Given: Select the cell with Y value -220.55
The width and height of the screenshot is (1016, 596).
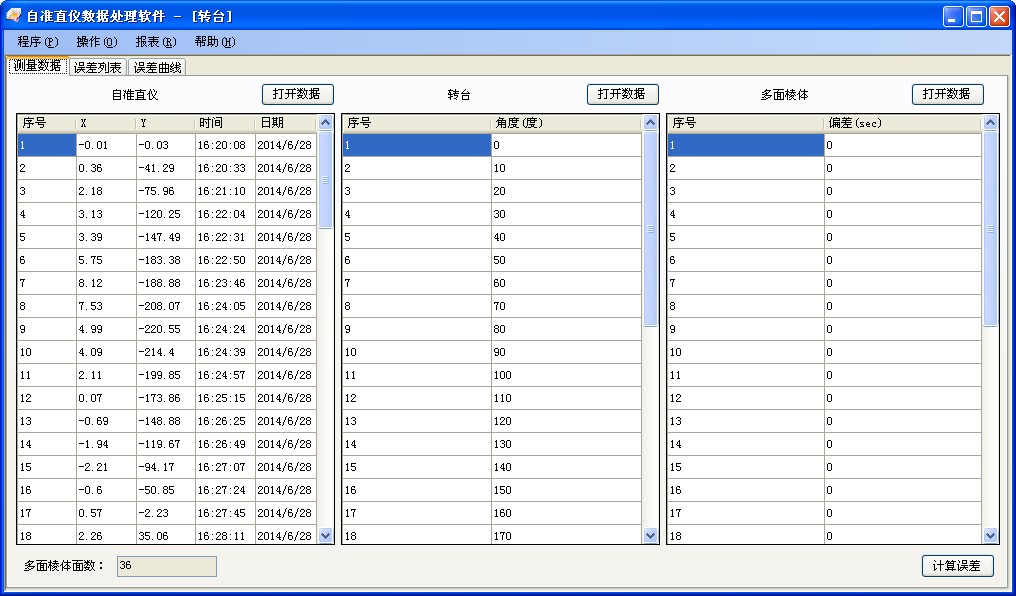Looking at the screenshot, I should tap(165, 329).
